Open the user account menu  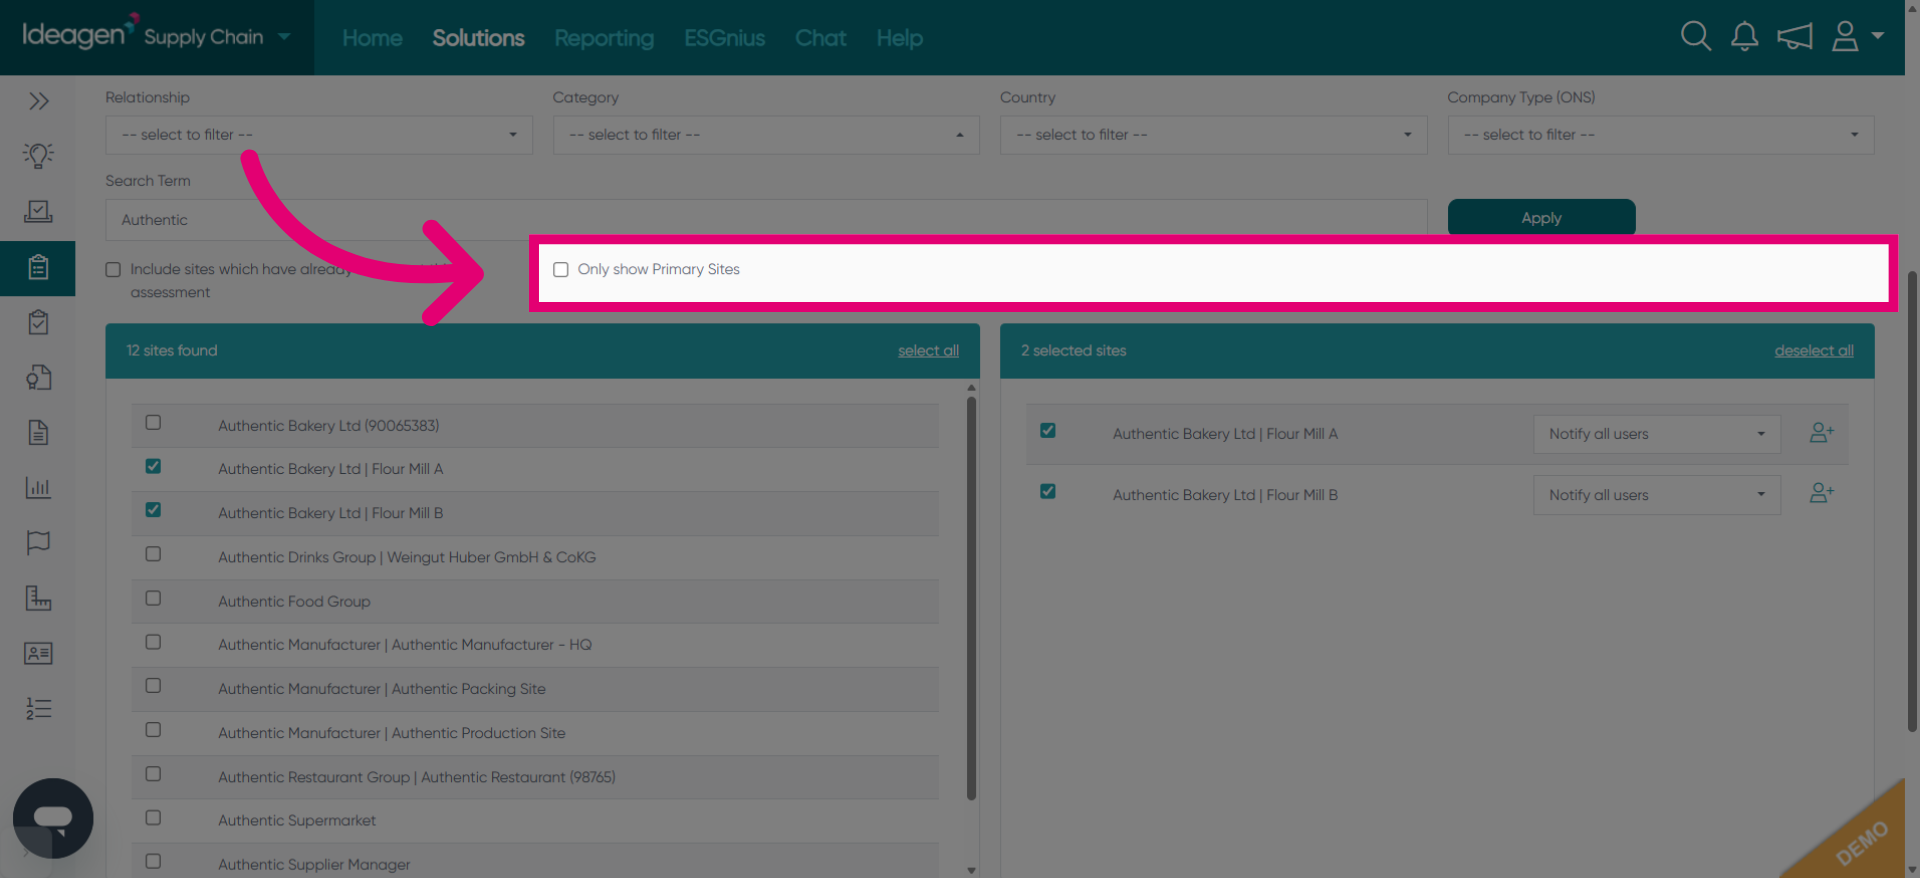tap(1857, 37)
